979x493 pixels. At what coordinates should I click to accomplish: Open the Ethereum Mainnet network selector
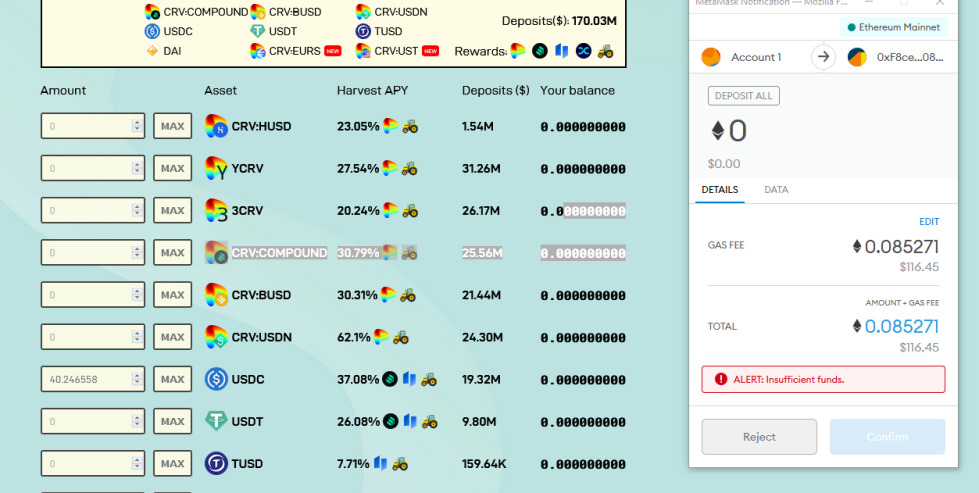[893, 27]
